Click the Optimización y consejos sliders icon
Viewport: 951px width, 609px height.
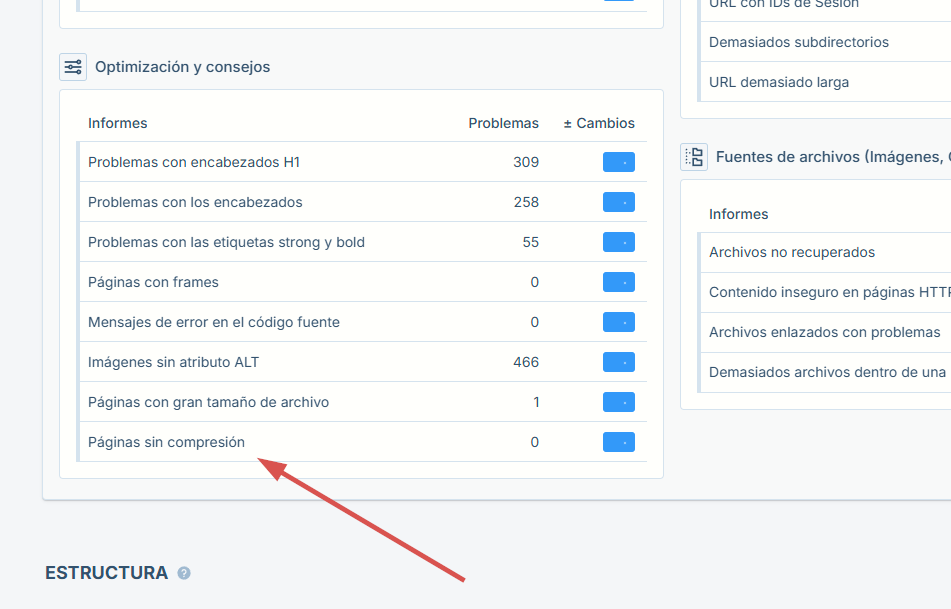click(72, 66)
